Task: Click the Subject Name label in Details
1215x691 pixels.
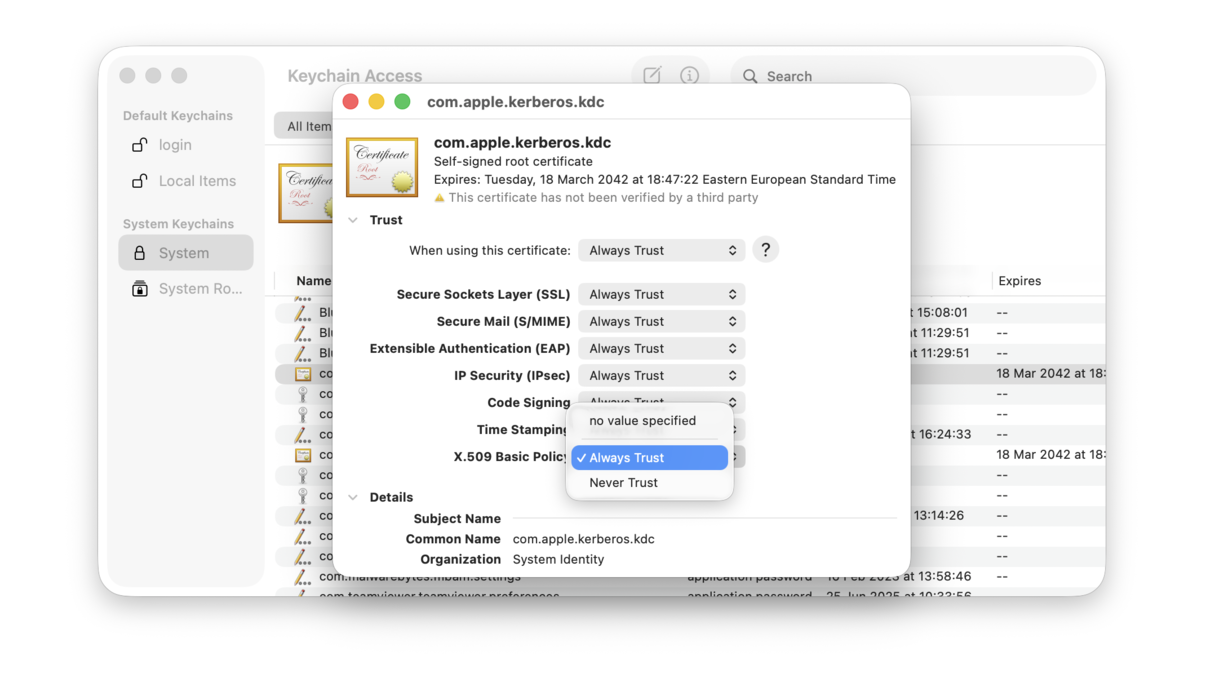Action: coord(457,519)
